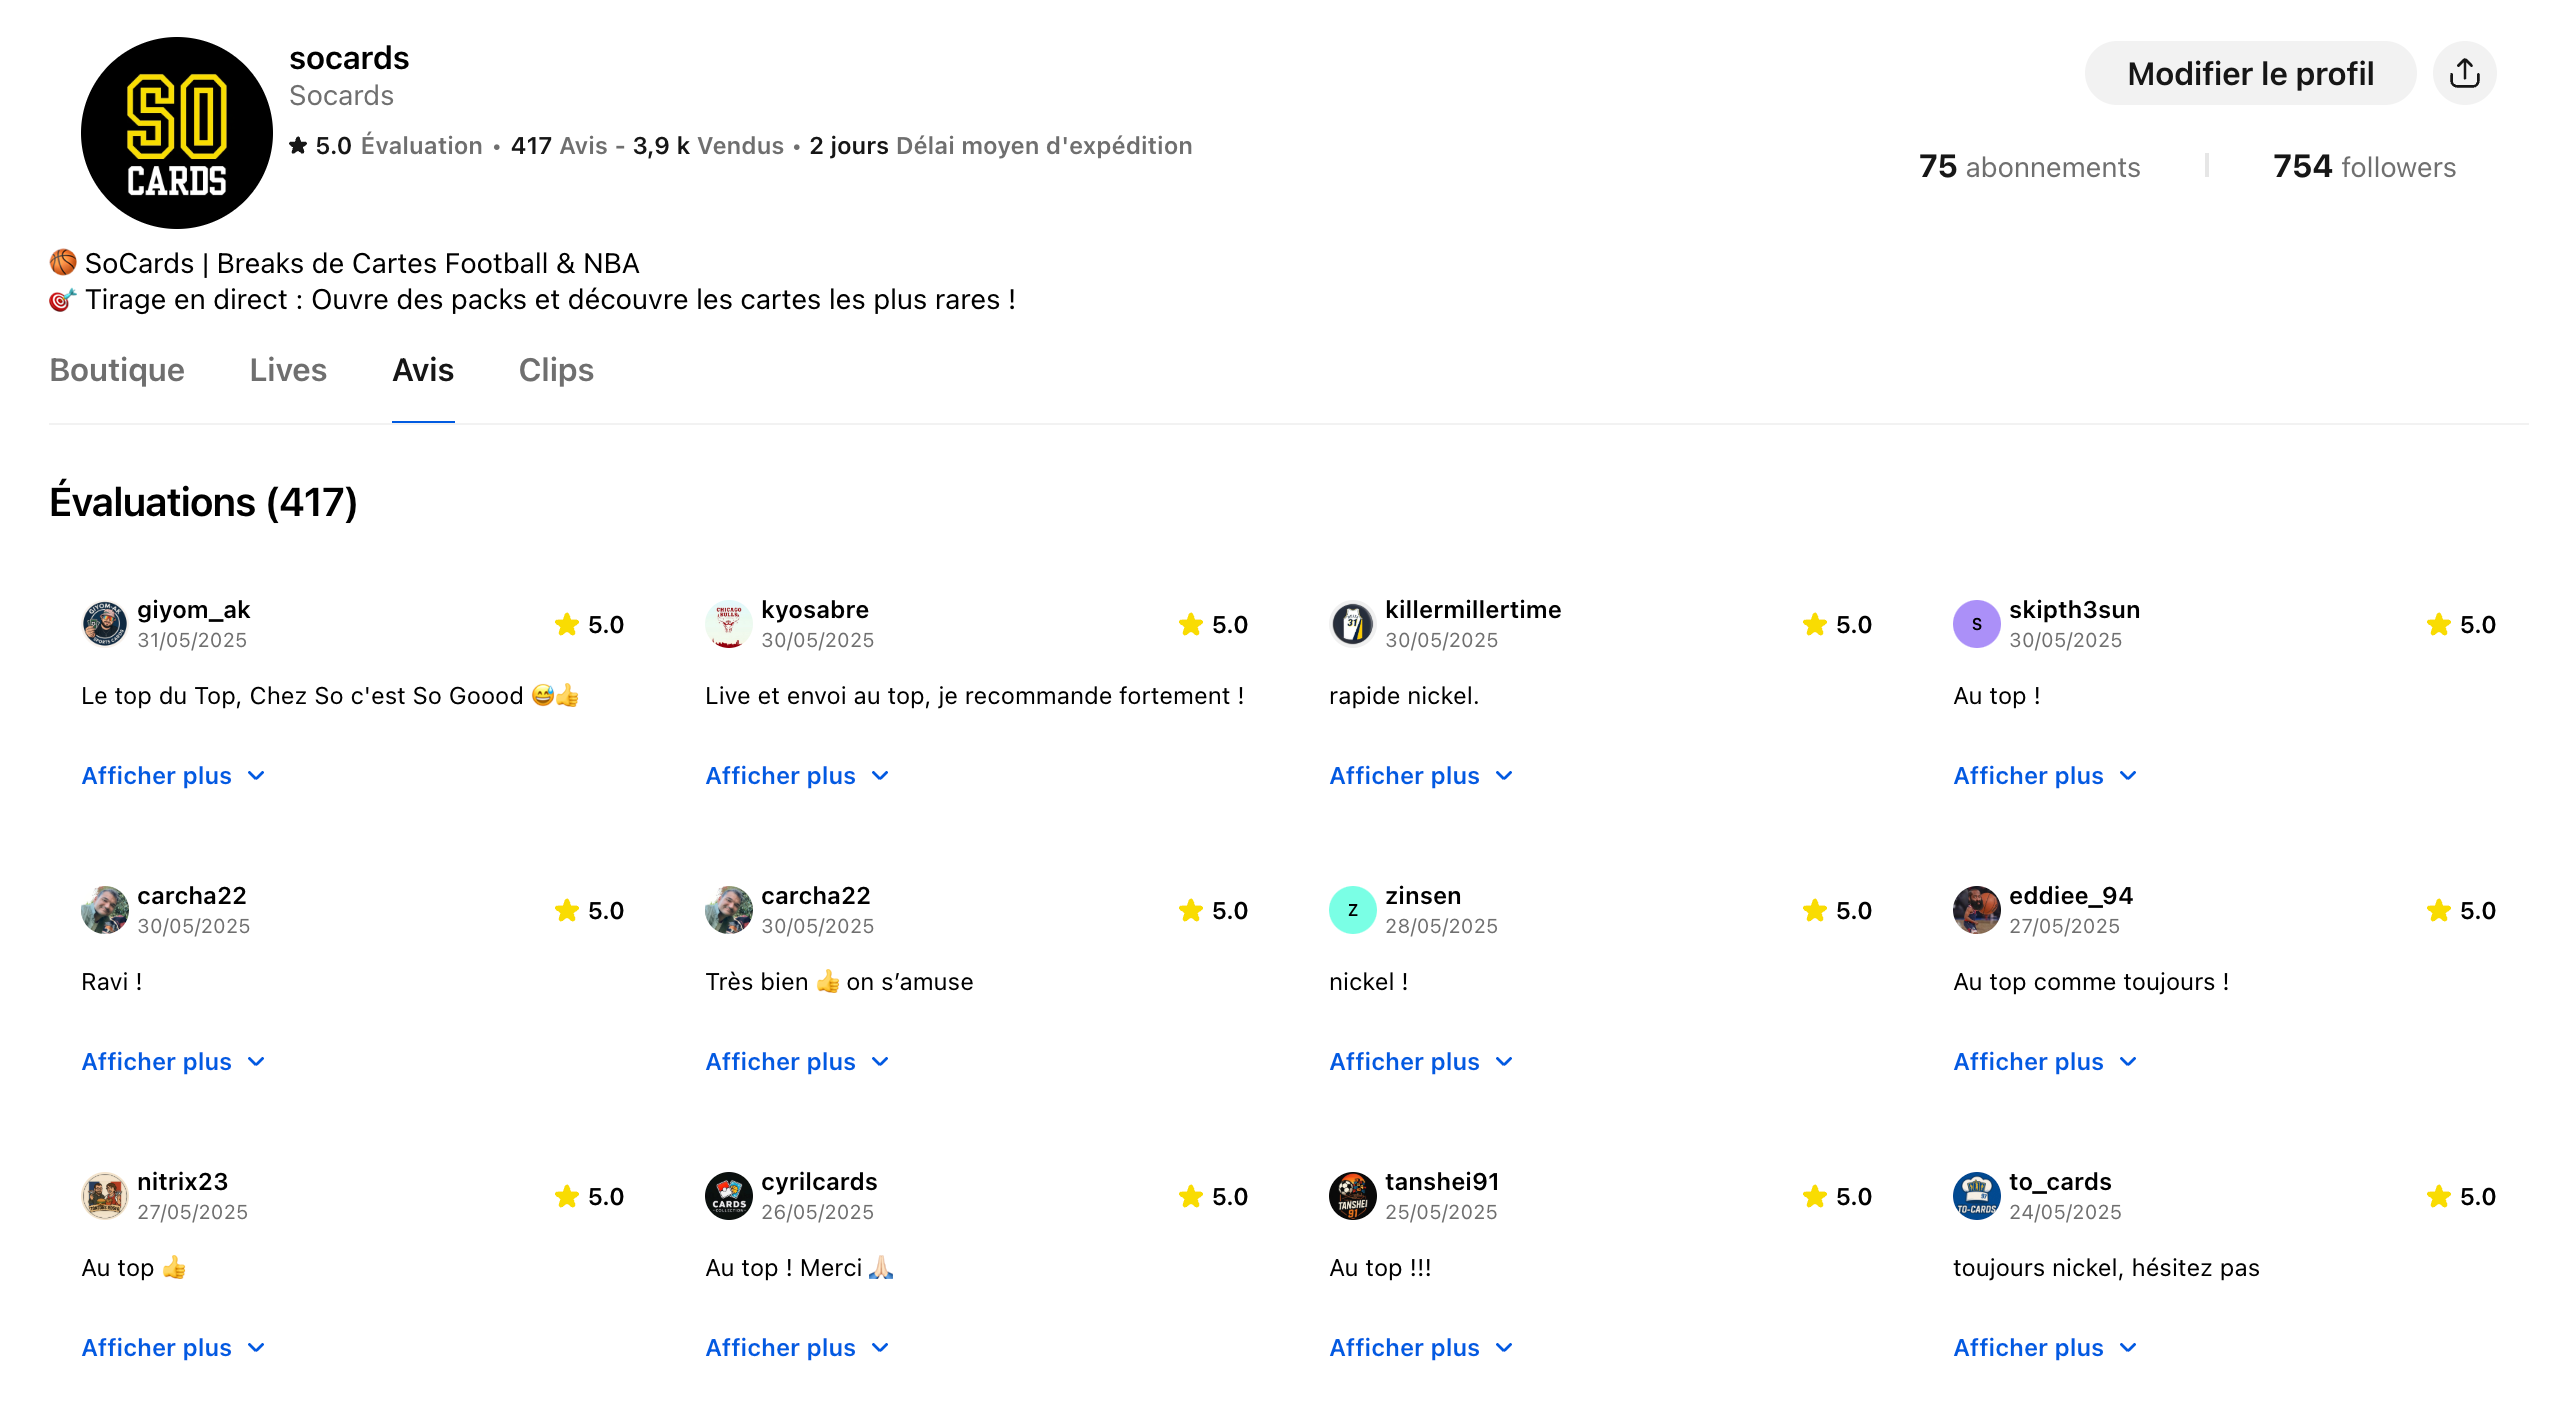Open the 75 abonnements list

tap(2030, 167)
